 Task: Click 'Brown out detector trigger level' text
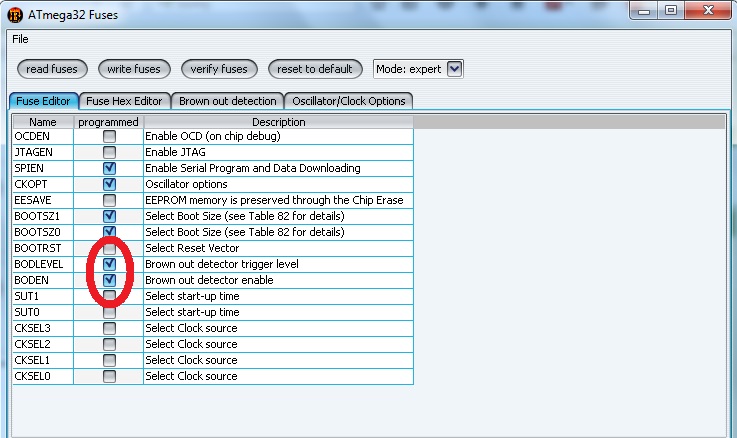(x=222, y=264)
